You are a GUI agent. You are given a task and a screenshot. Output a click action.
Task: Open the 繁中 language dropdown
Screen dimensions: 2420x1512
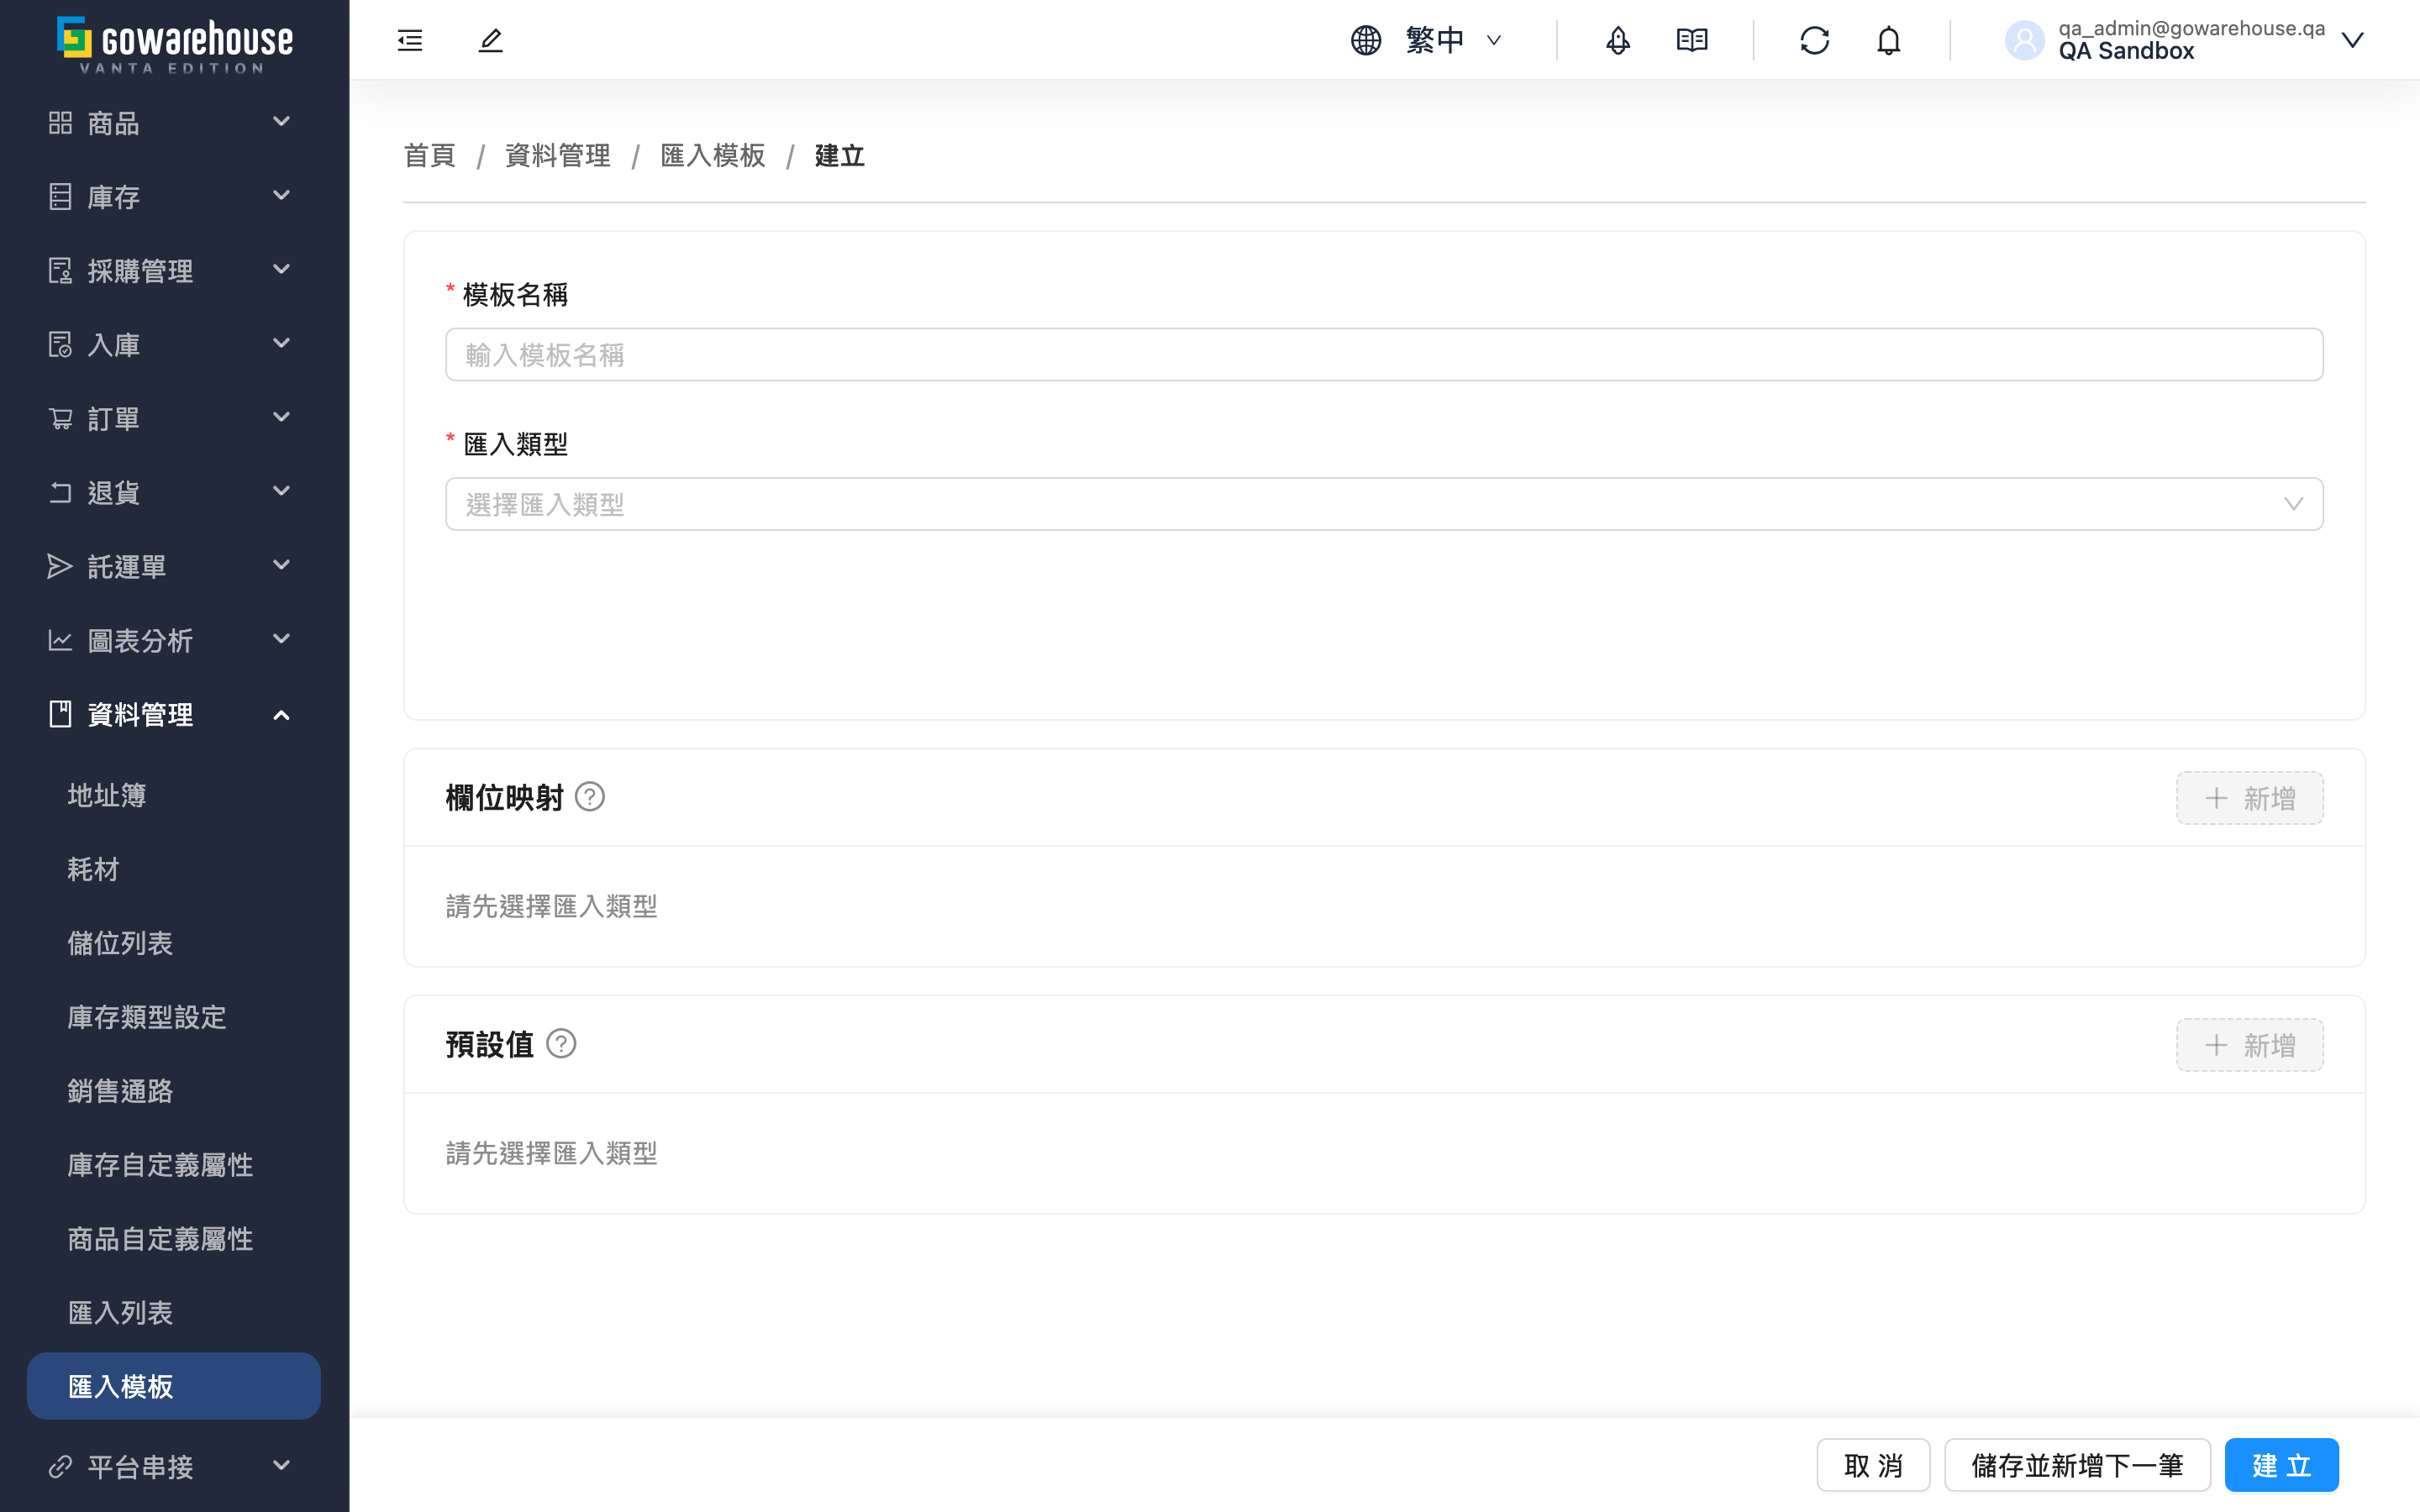1453,40
